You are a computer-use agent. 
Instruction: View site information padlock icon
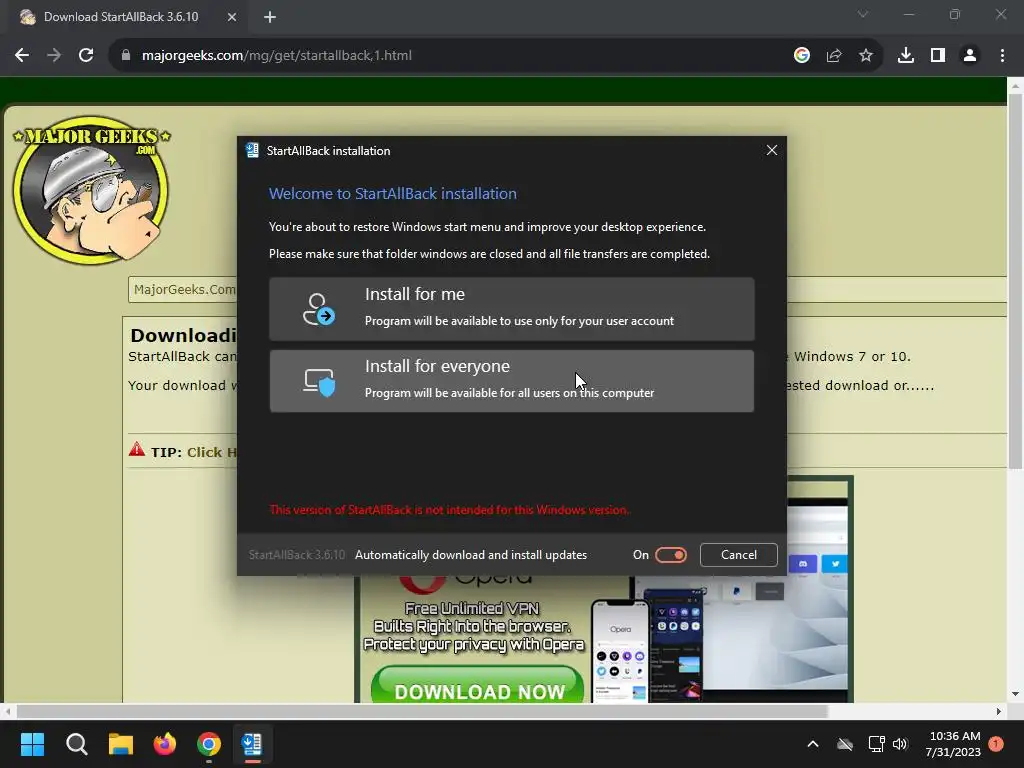[126, 56]
